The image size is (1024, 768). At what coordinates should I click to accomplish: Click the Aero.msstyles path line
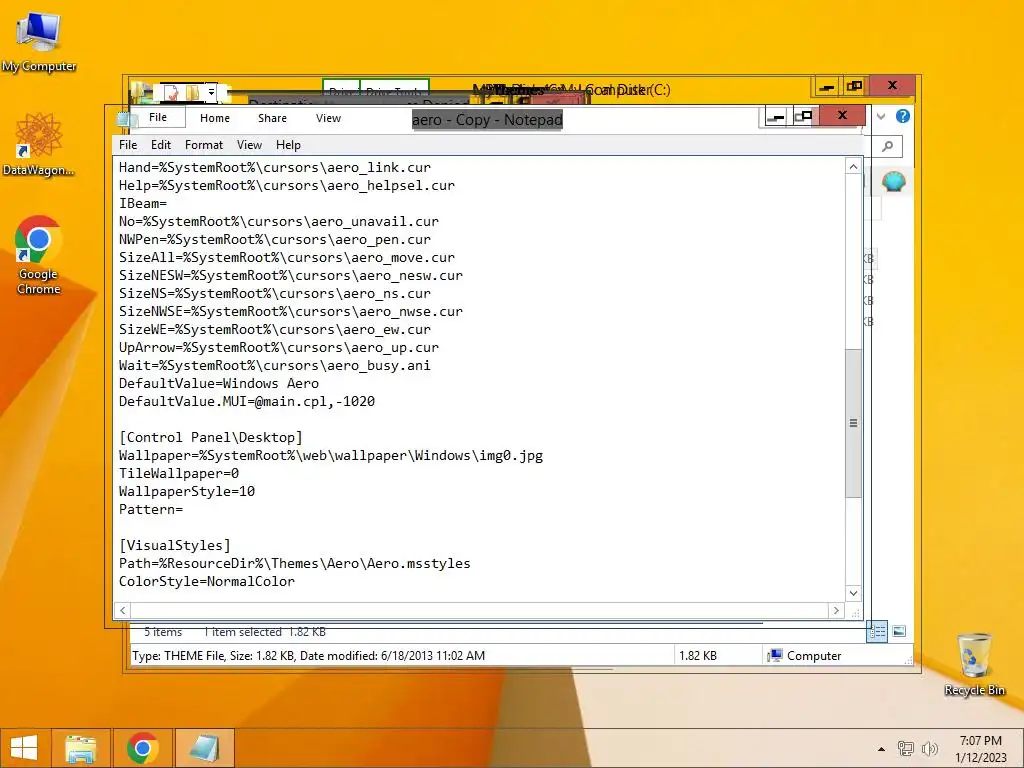click(295, 564)
